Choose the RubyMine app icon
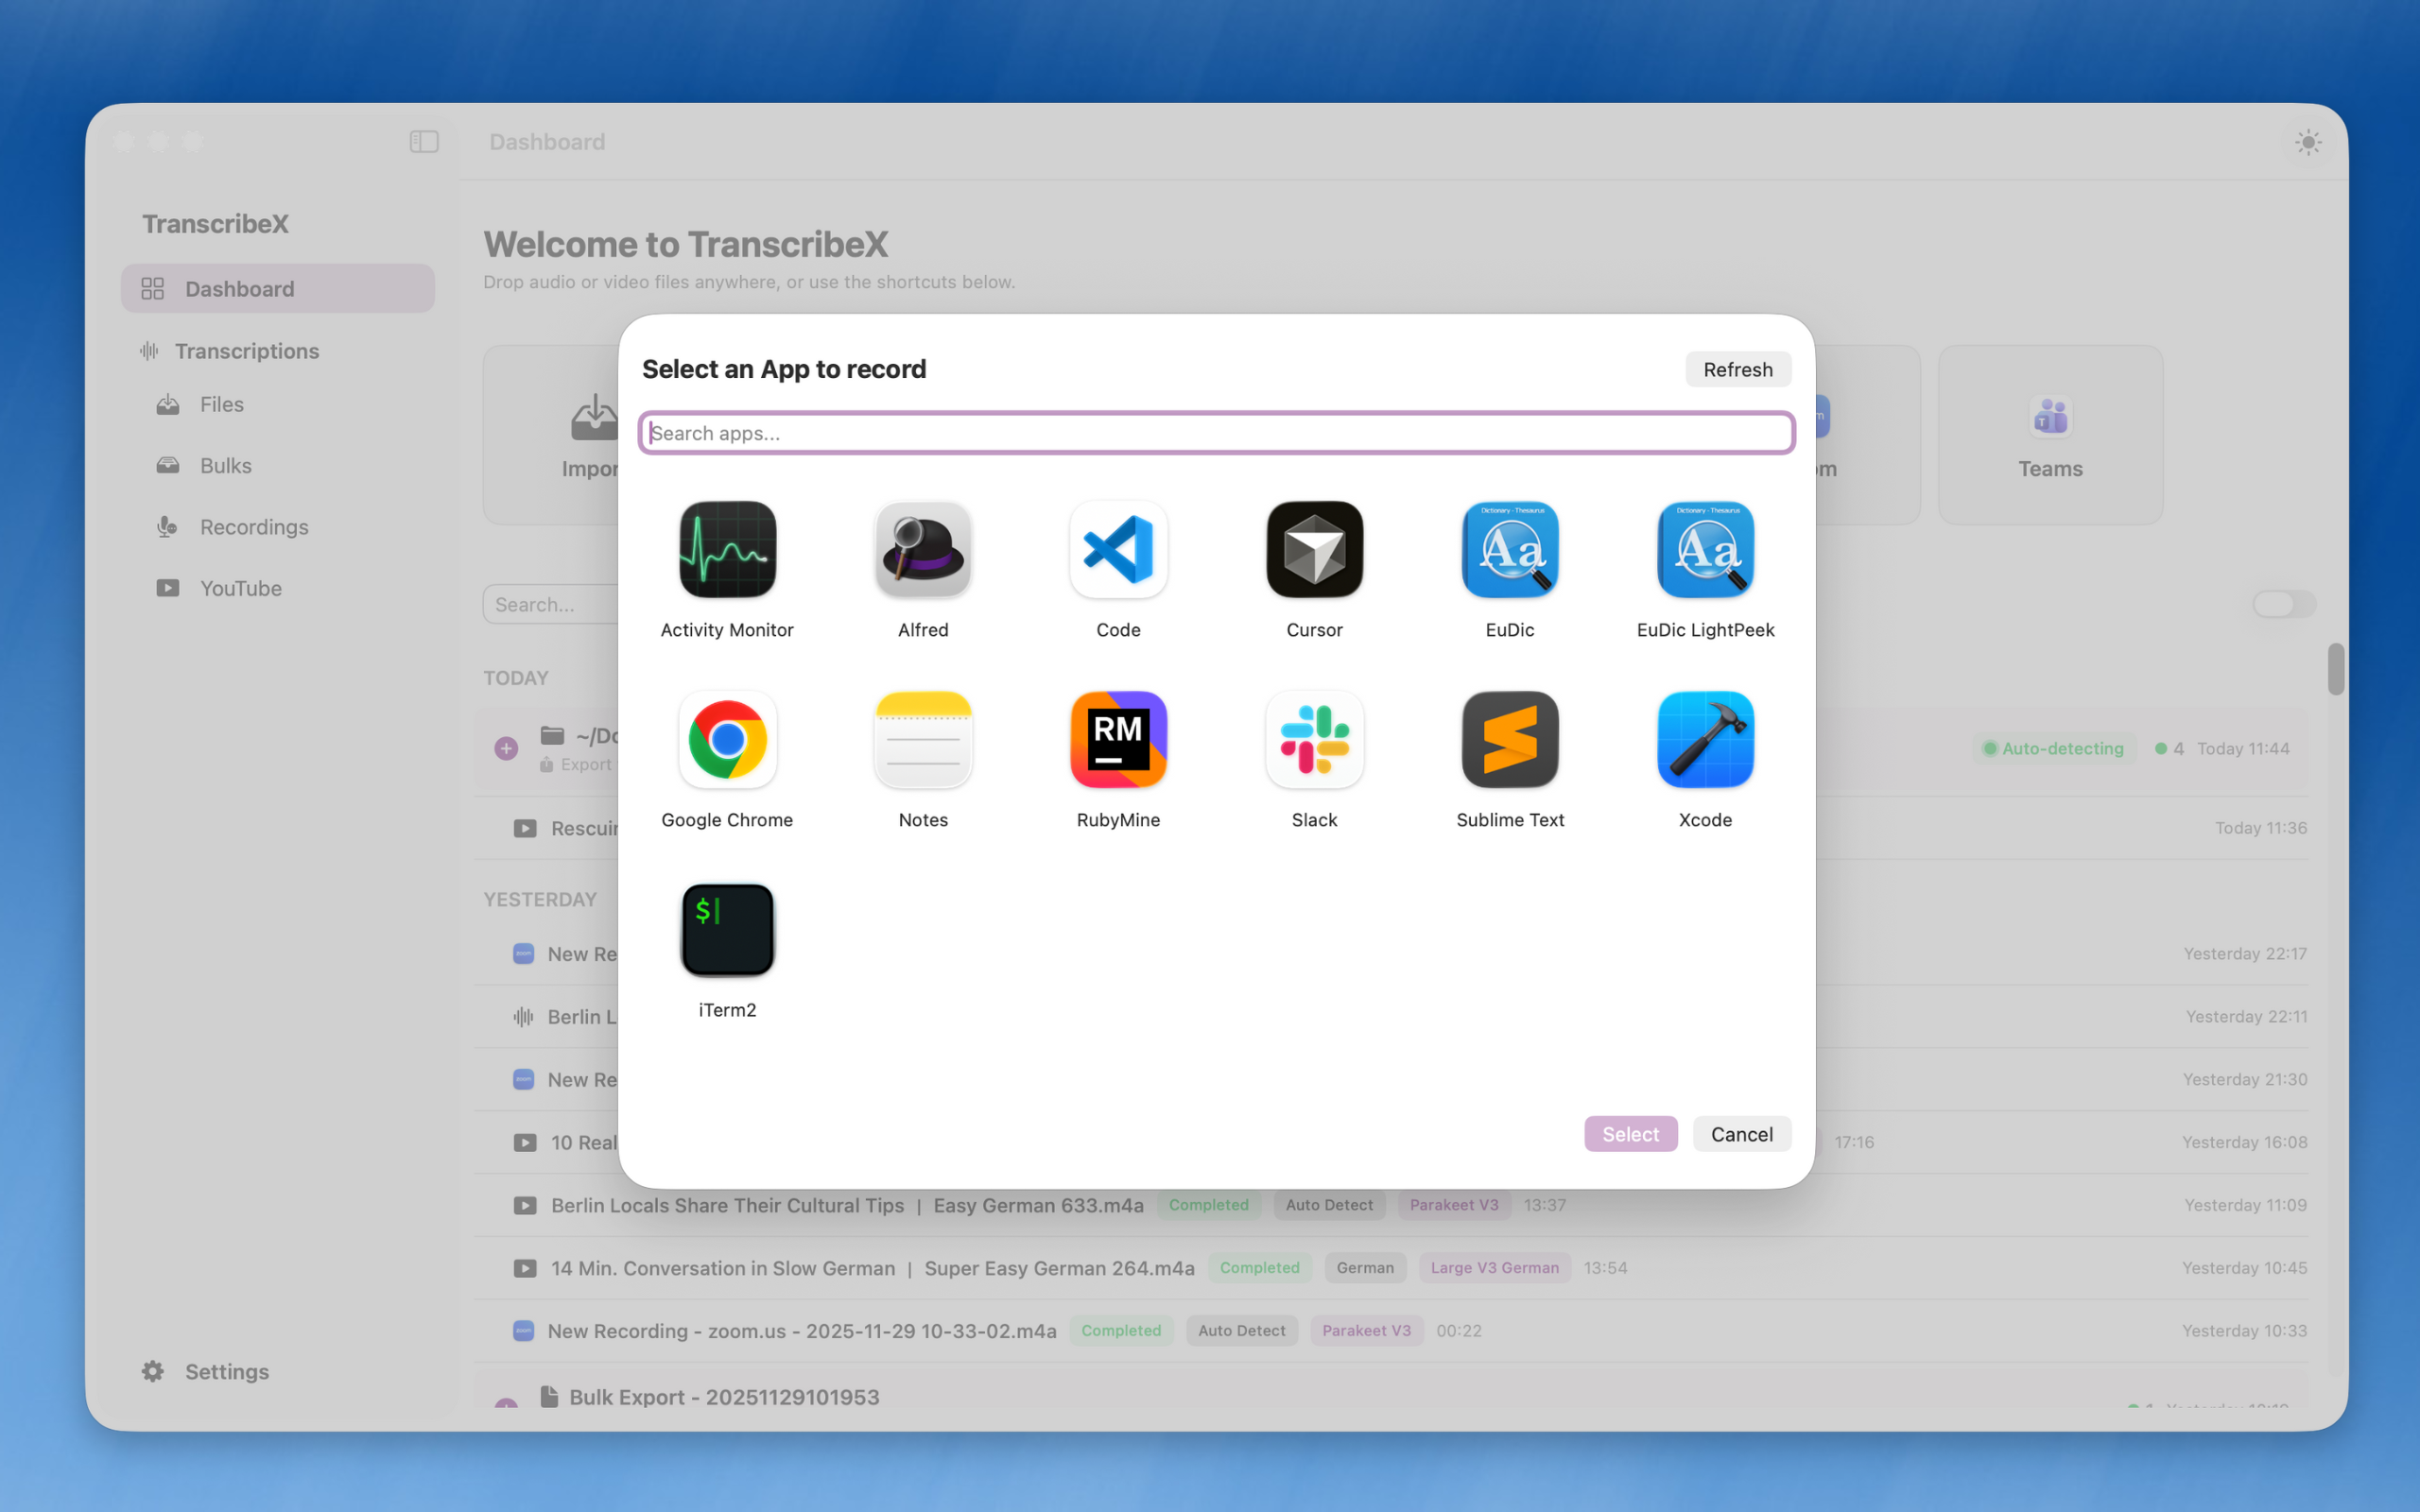Image resolution: width=2420 pixels, height=1512 pixels. pyautogui.click(x=1118, y=740)
